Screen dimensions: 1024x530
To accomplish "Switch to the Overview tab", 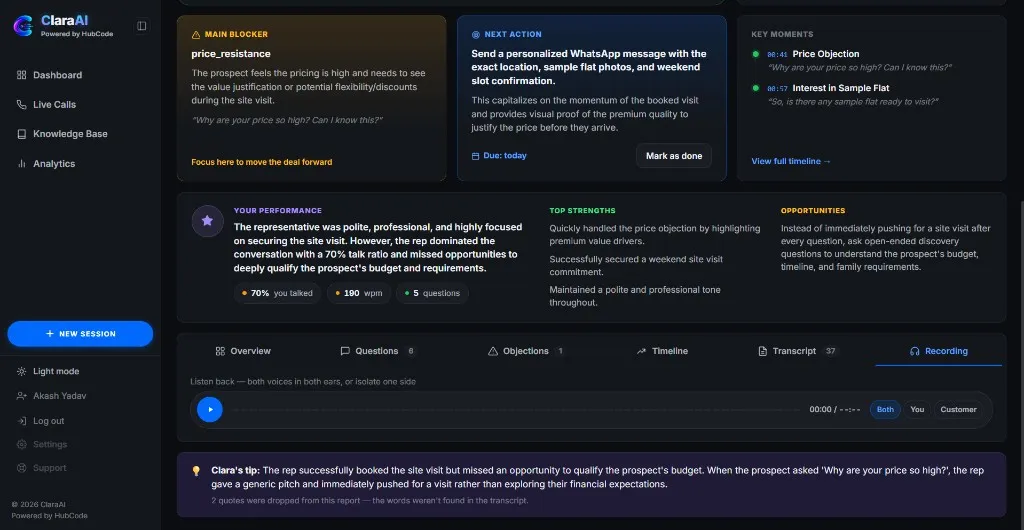I will click(243, 351).
